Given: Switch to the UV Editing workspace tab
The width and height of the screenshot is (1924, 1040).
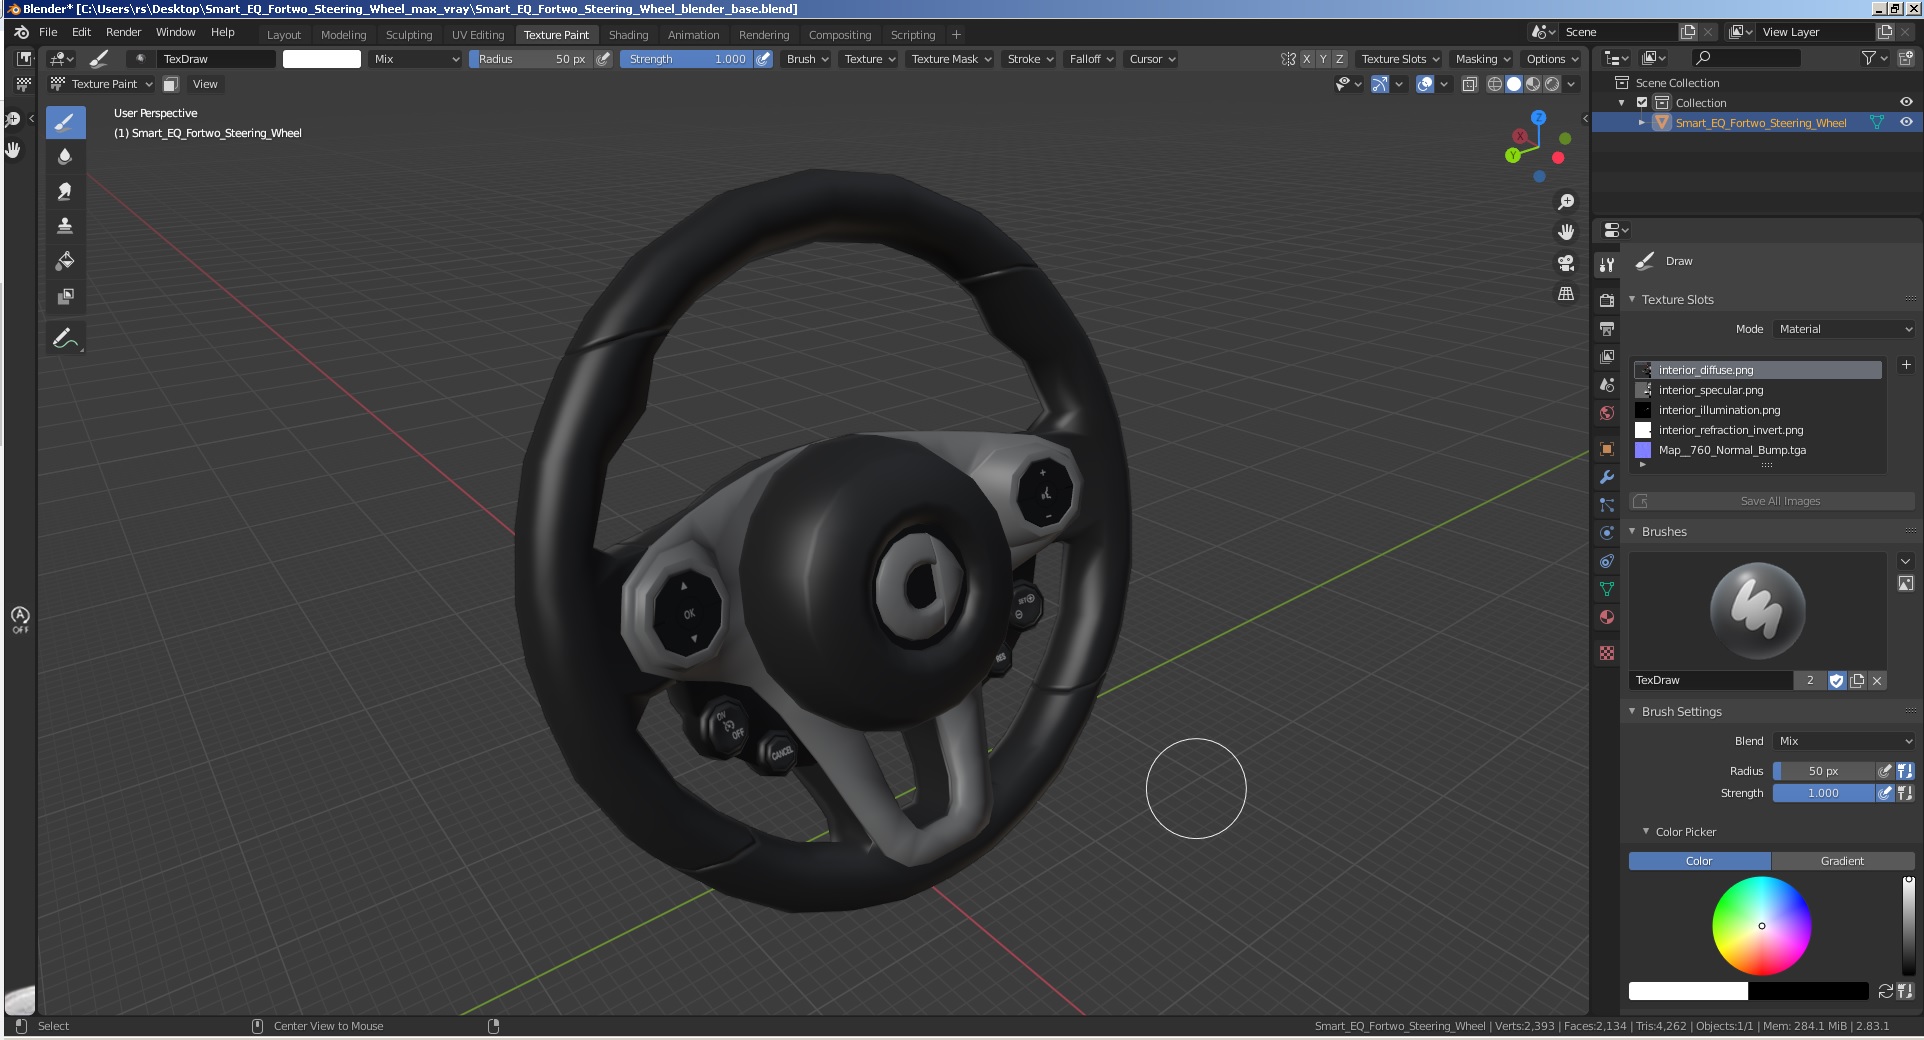Looking at the screenshot, I should pyautogui.click(x=478, y=34).
